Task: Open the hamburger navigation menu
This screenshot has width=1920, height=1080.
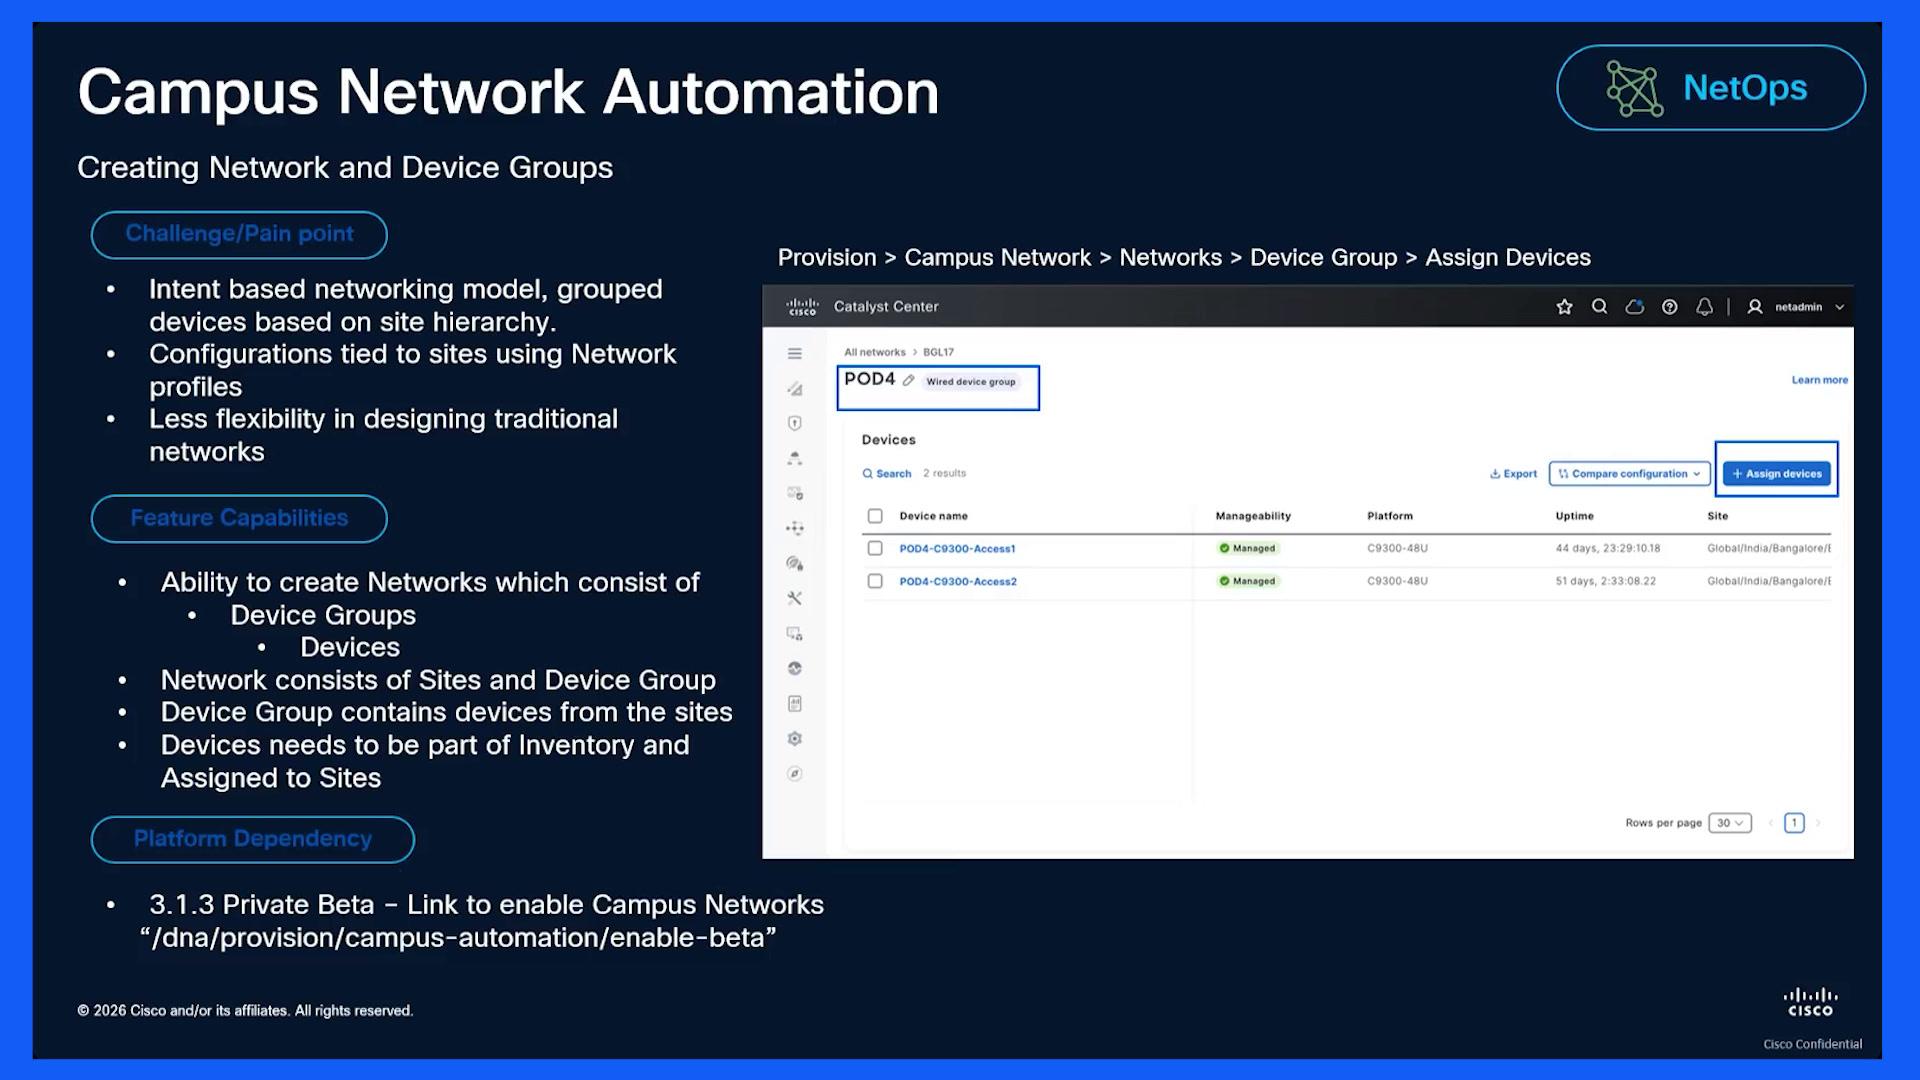Action: pyautogui.click(x=795, y=353)
